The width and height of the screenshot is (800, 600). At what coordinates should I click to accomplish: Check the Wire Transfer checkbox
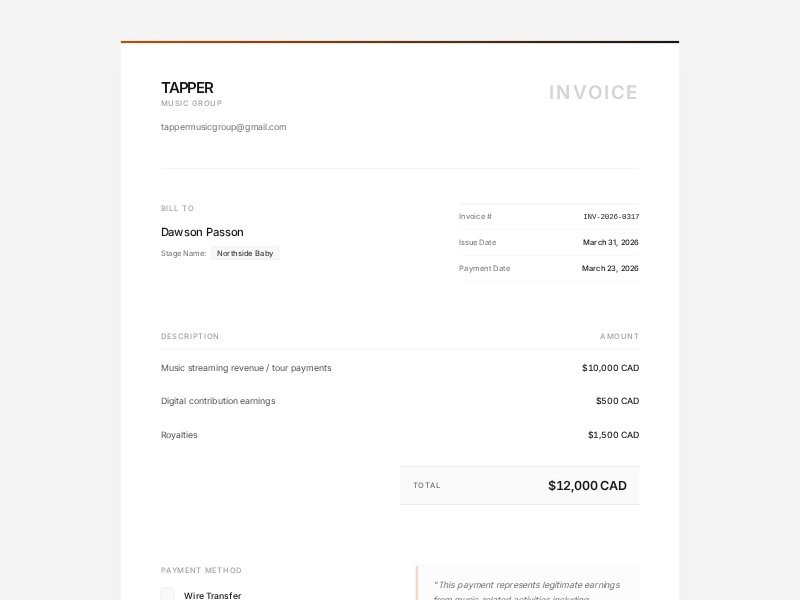coord(168,595)
